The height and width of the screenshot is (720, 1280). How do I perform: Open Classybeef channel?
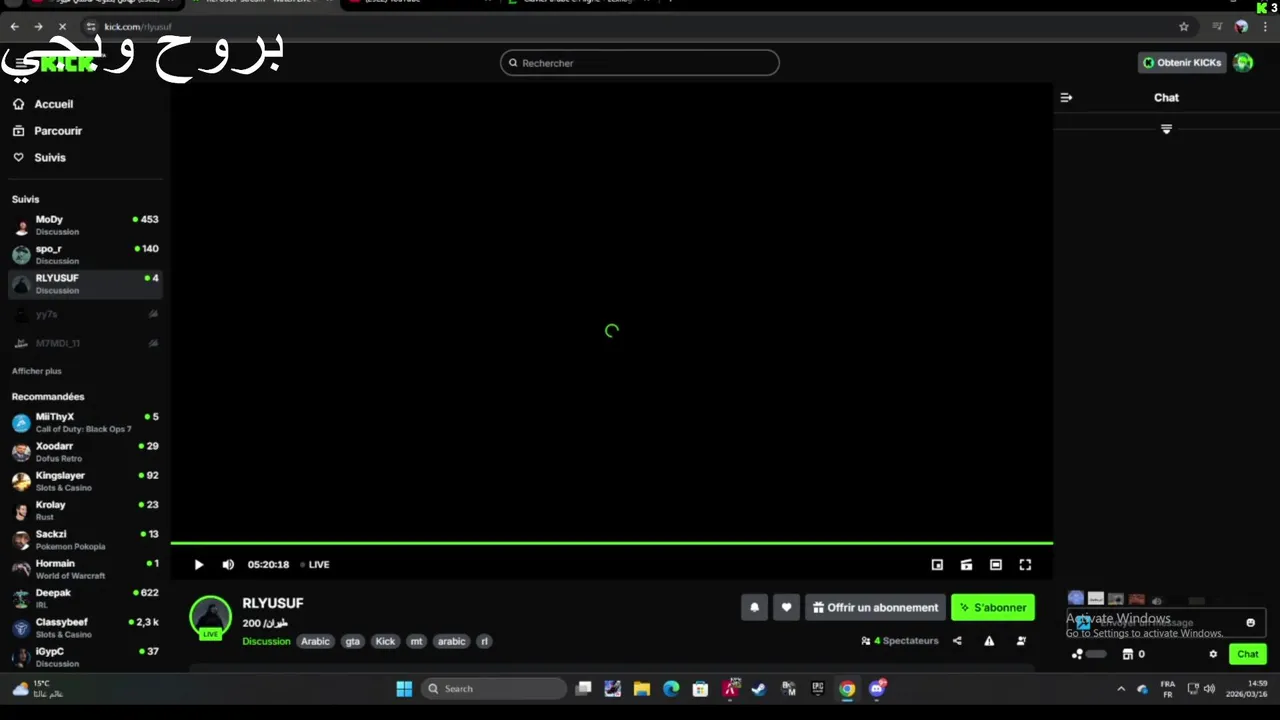[x=85, y=627]
